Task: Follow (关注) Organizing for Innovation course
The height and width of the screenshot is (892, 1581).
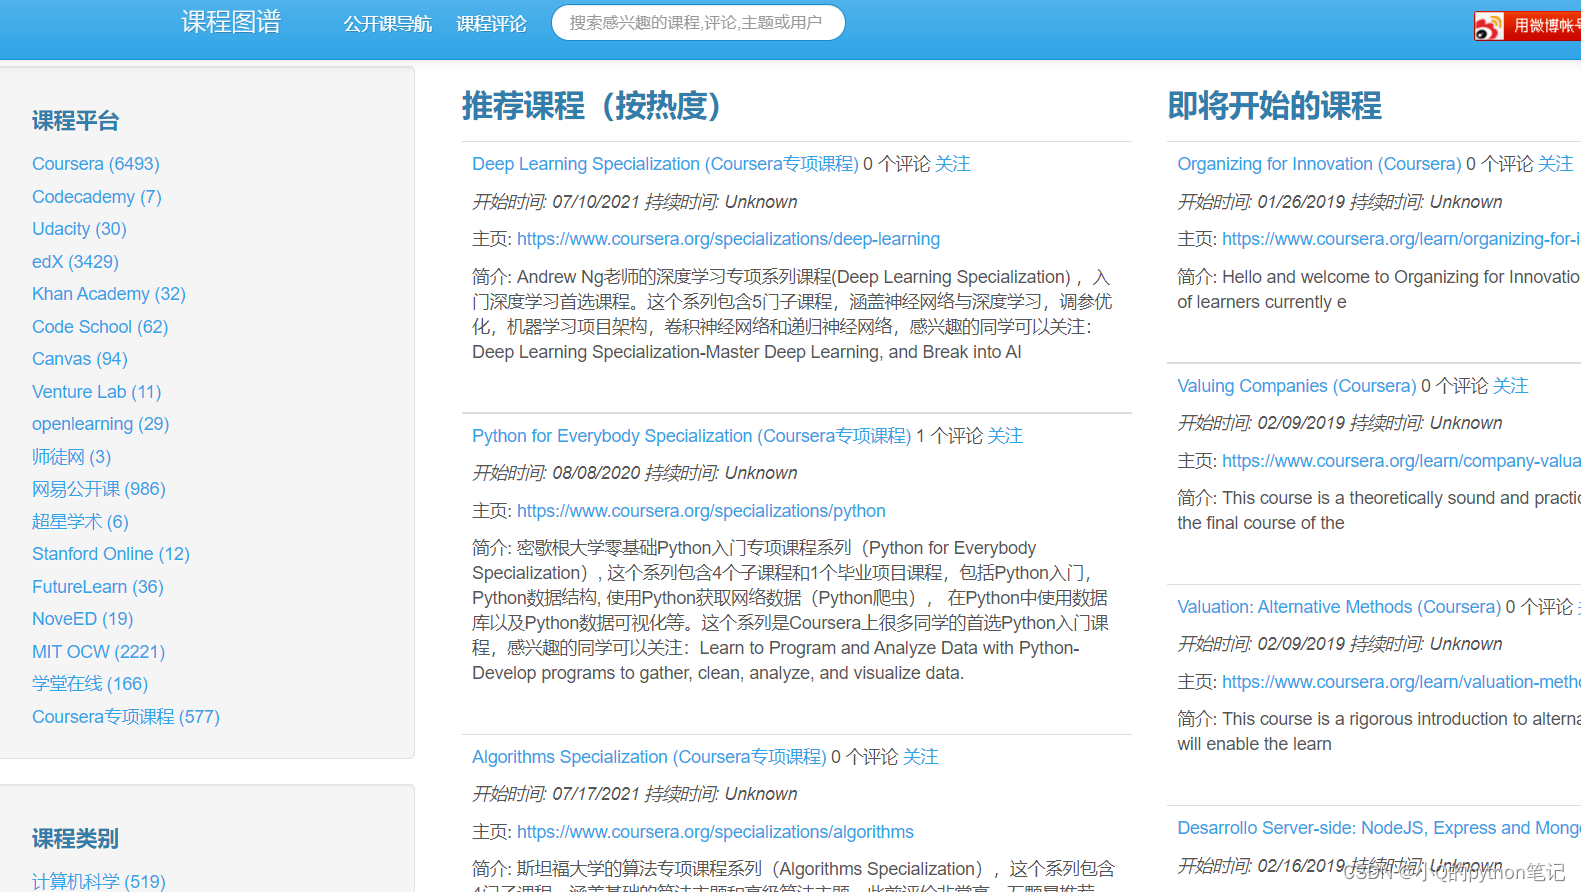Action: coord(1556,164)
